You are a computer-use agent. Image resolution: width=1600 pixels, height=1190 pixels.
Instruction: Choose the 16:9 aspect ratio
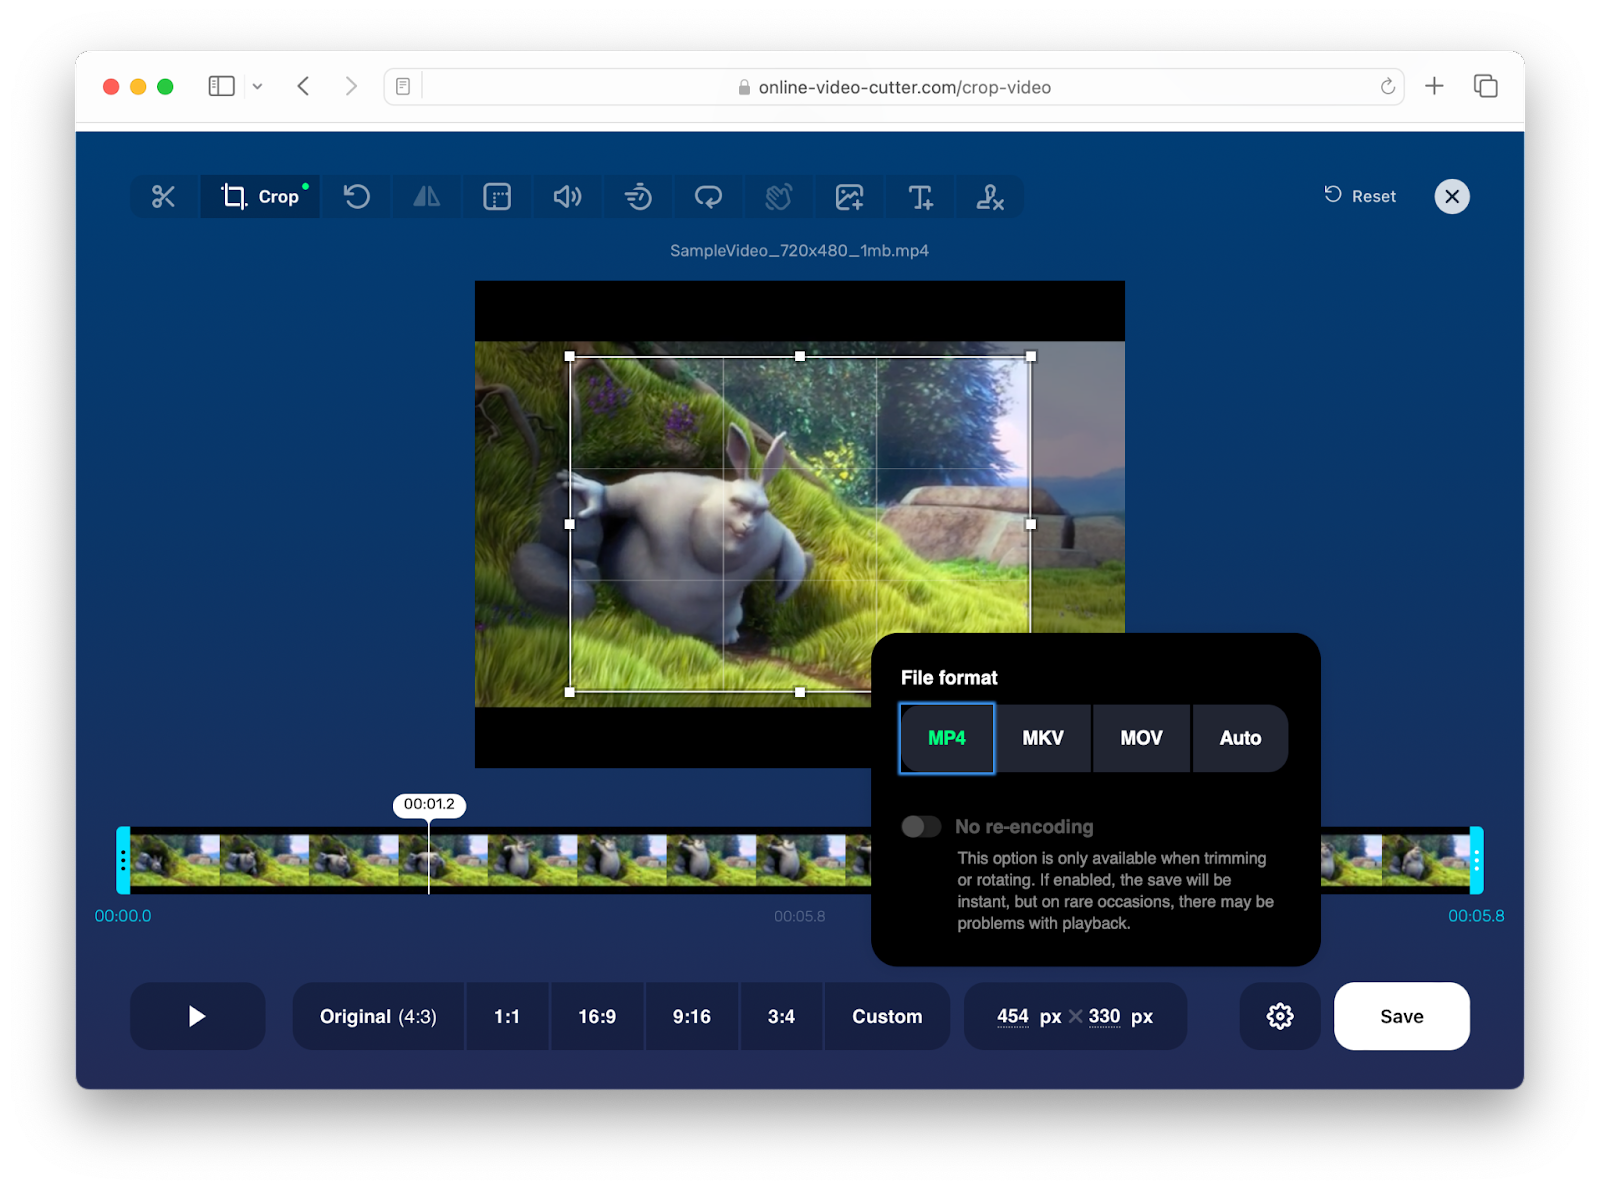click(597, 1016)
